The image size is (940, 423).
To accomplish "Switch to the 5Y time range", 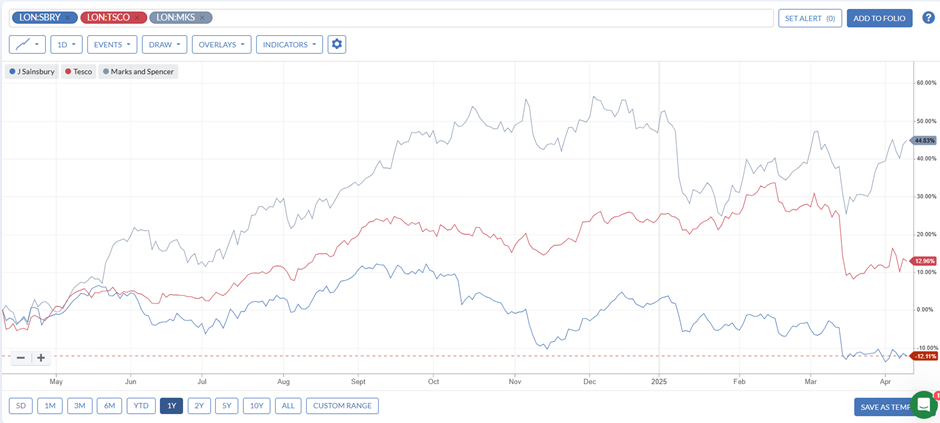I will click(227, 406).
